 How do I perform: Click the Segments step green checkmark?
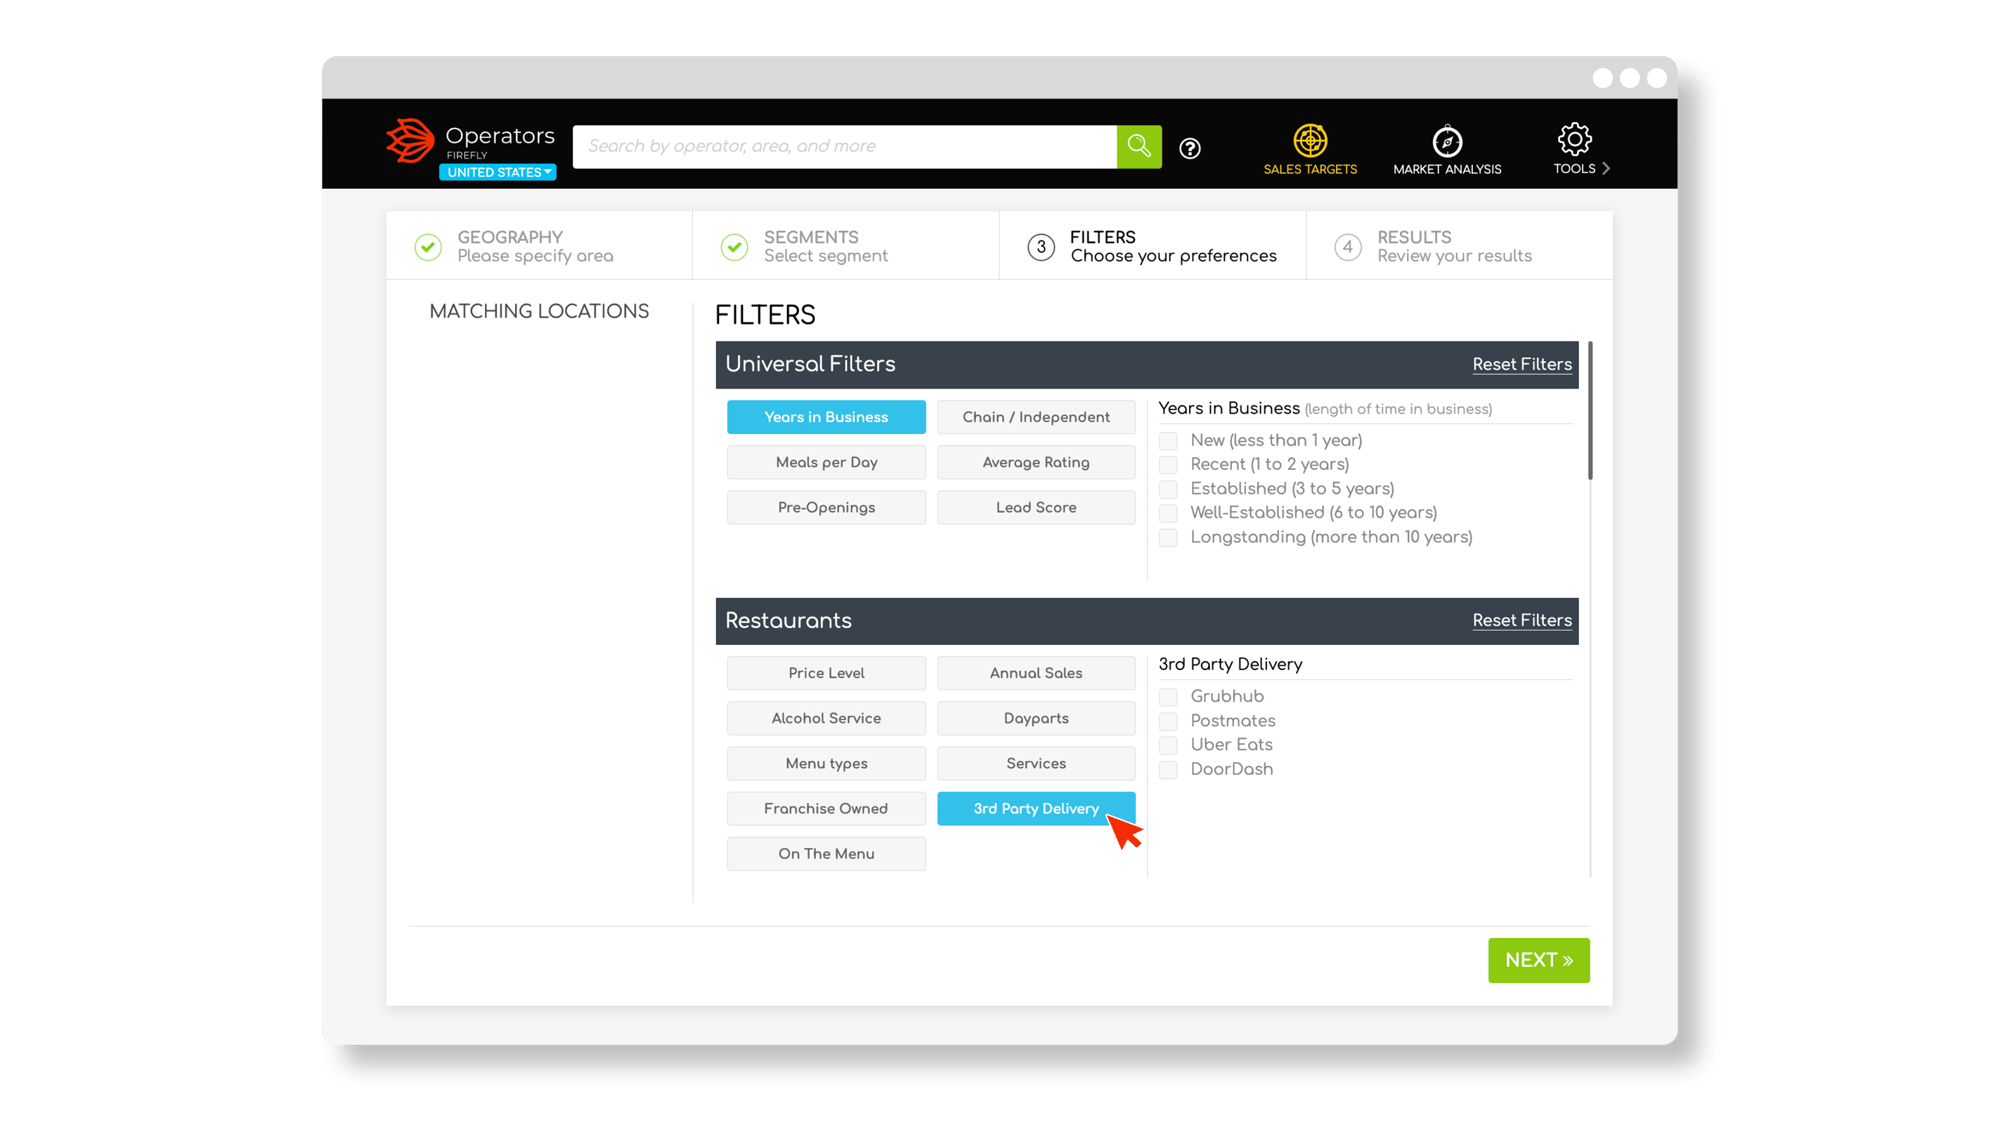coord(735,247)
